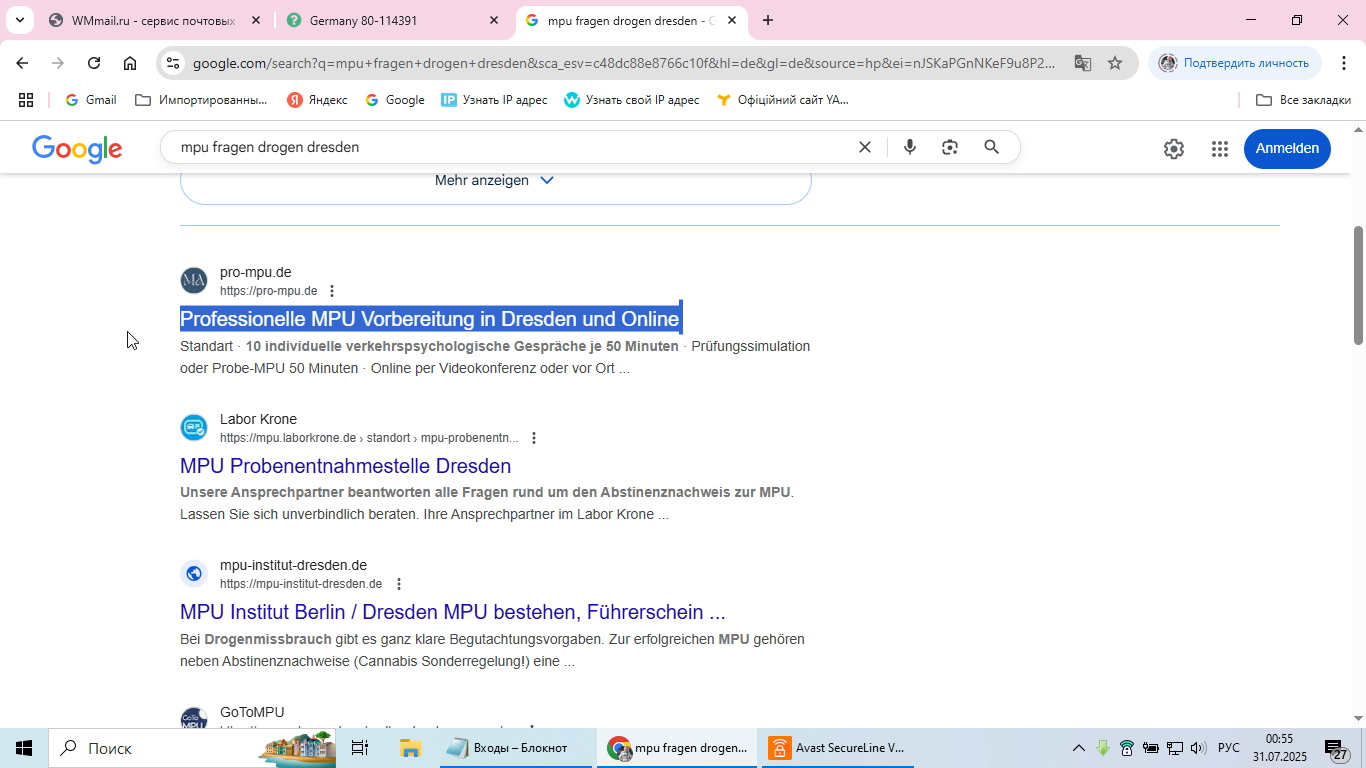Open the Google bookmark
This screenshot has height=768, width=1366.
coord(395,100)
